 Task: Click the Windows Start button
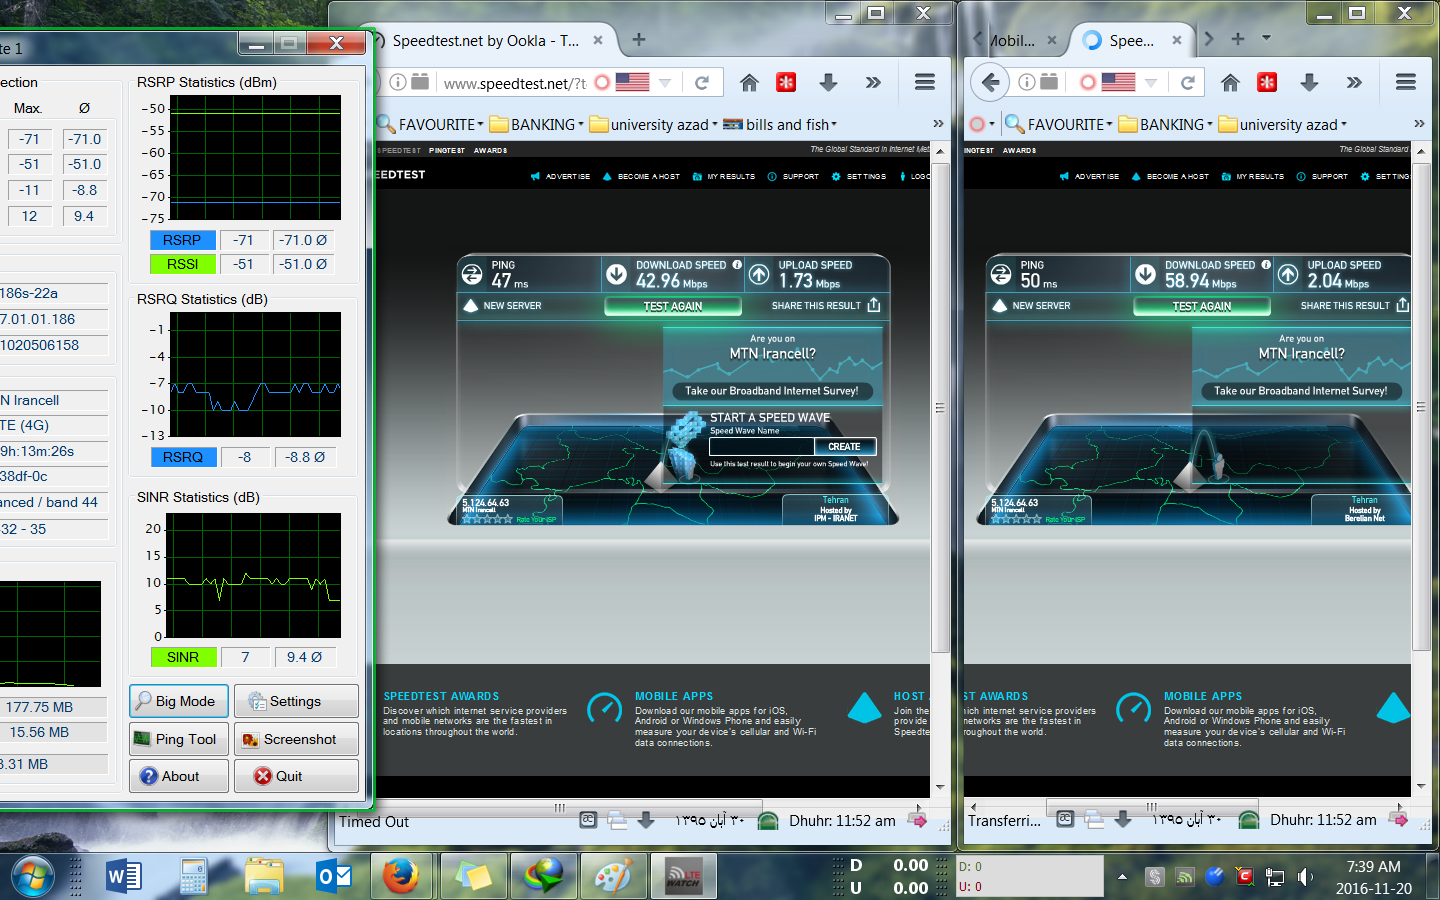[34, 877]
